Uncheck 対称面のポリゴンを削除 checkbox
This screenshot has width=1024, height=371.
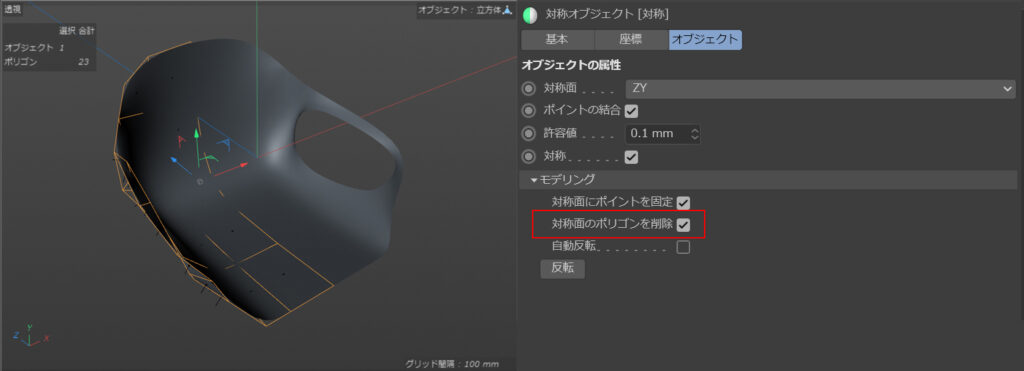tap(683, 225)
